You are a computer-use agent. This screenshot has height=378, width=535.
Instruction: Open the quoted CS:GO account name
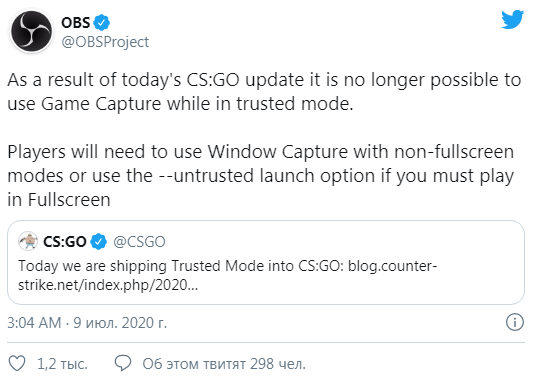(64, 242)
